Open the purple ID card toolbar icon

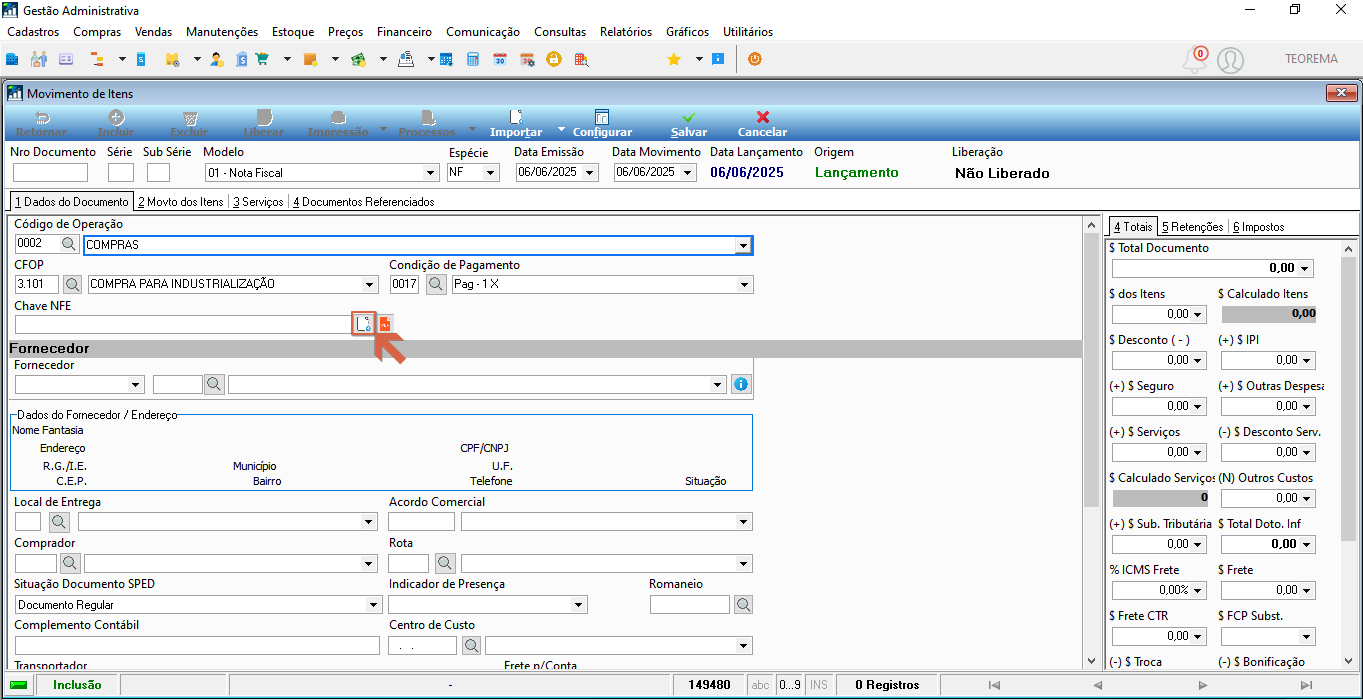pyautogui.click(x=66, y=59)
